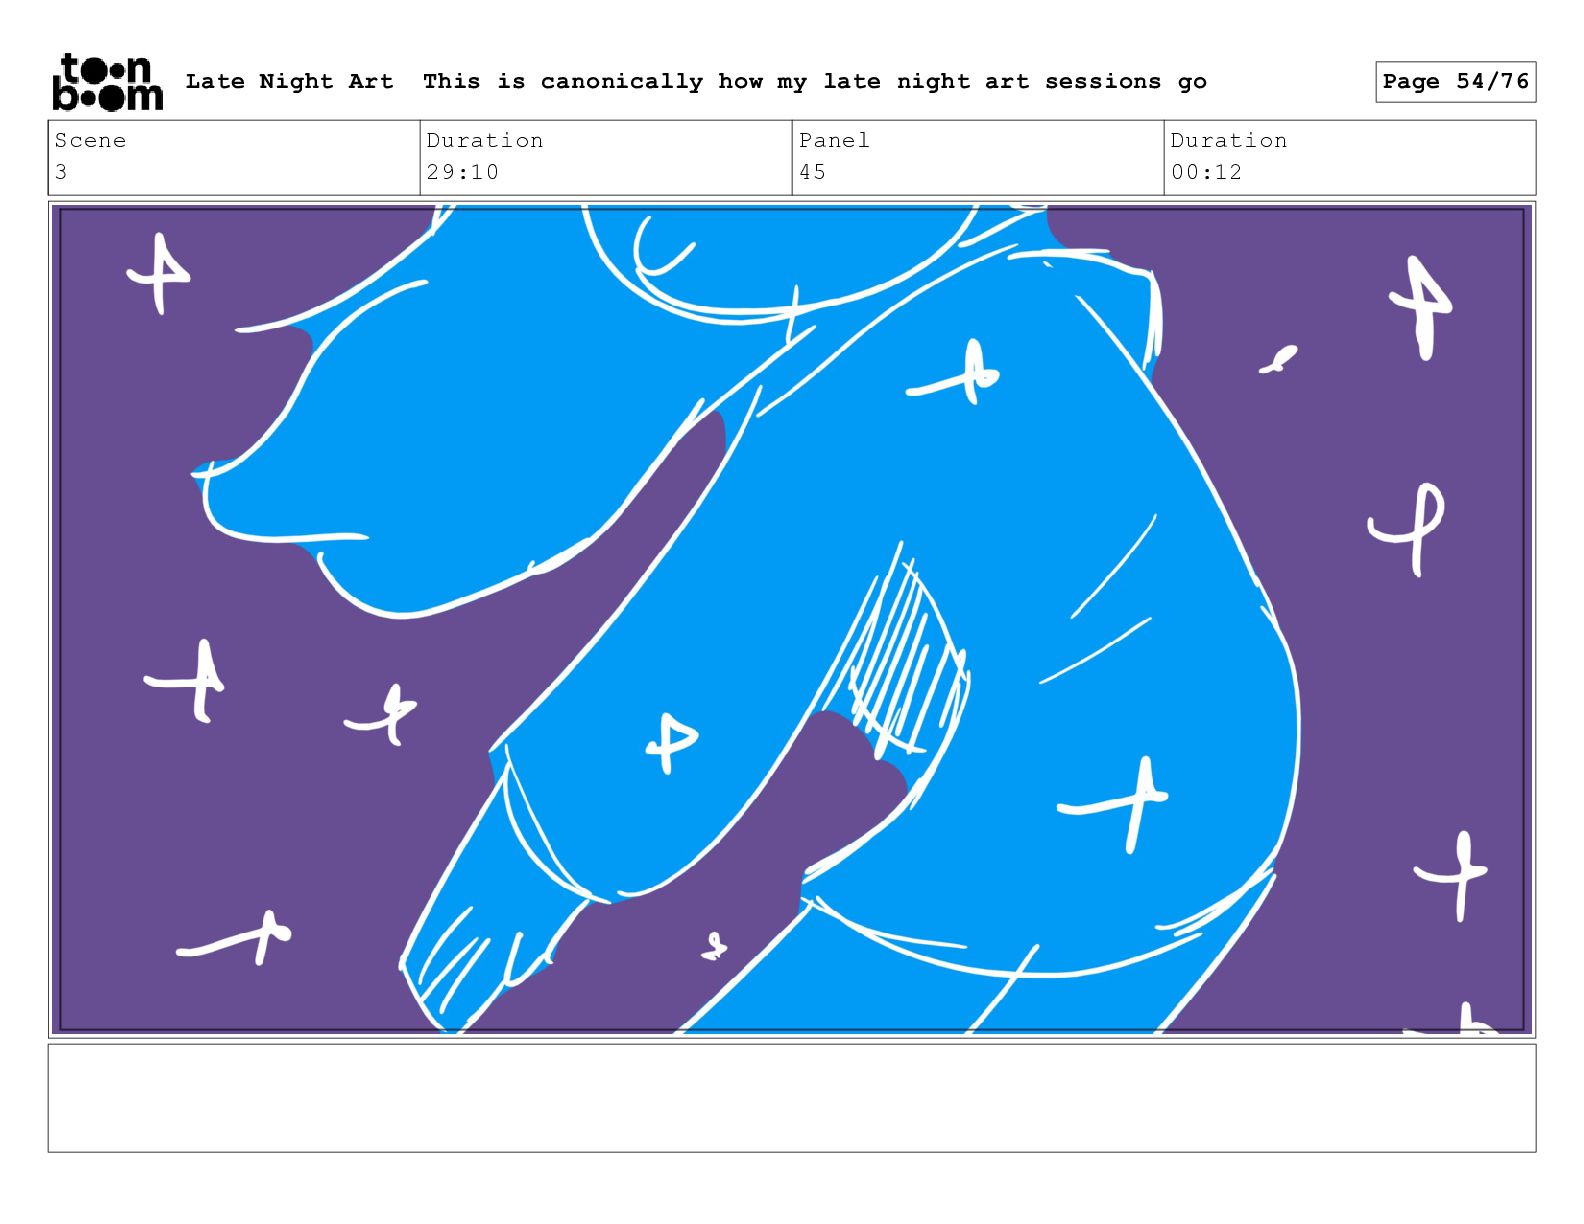1584x1224 pixels.
Task: Click the storyboard description header text
Action: click(x=814, y=81)
